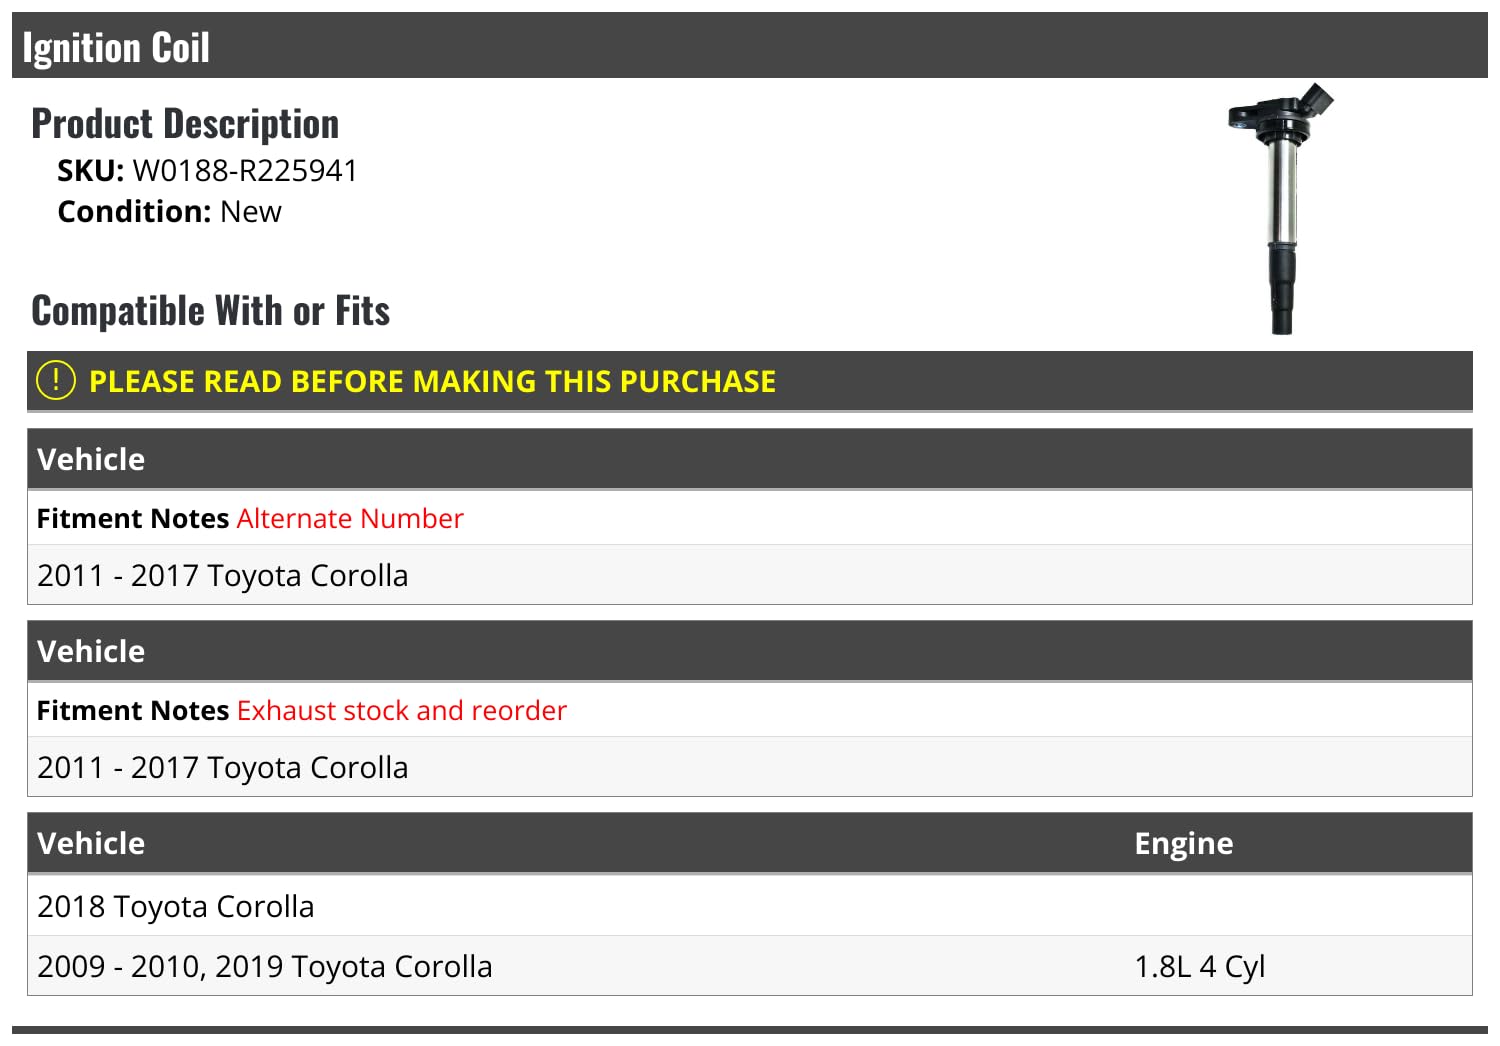The image size is (1500, 1046).
Task: Click the yellow exclamation warning icon
Action: click(x=56, y=380)
